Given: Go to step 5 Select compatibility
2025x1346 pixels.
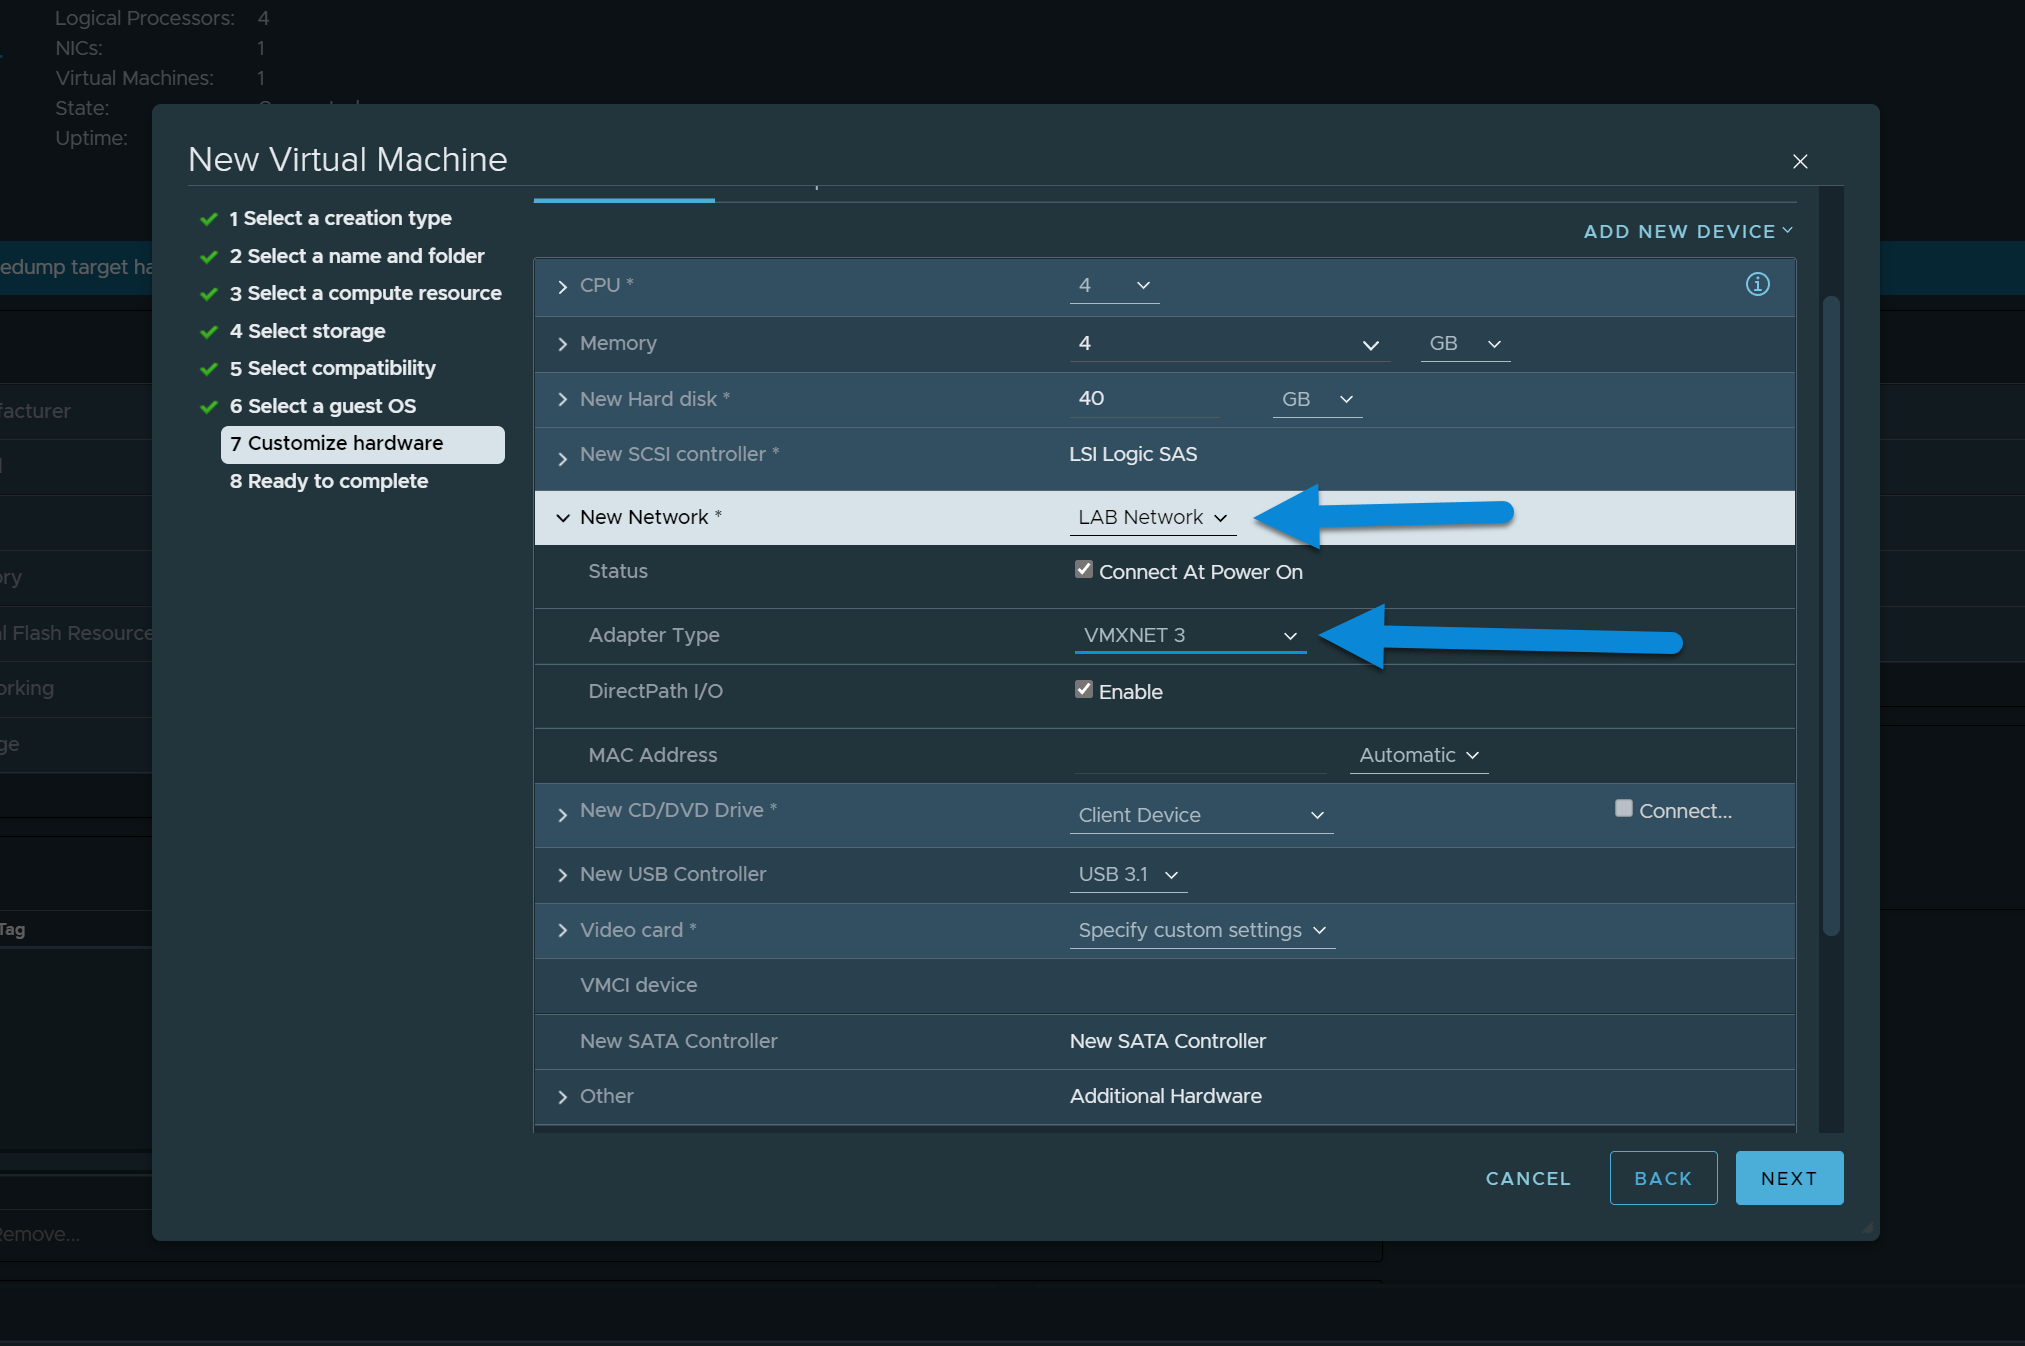Looking at the screenshot, I should click(332, 368).
